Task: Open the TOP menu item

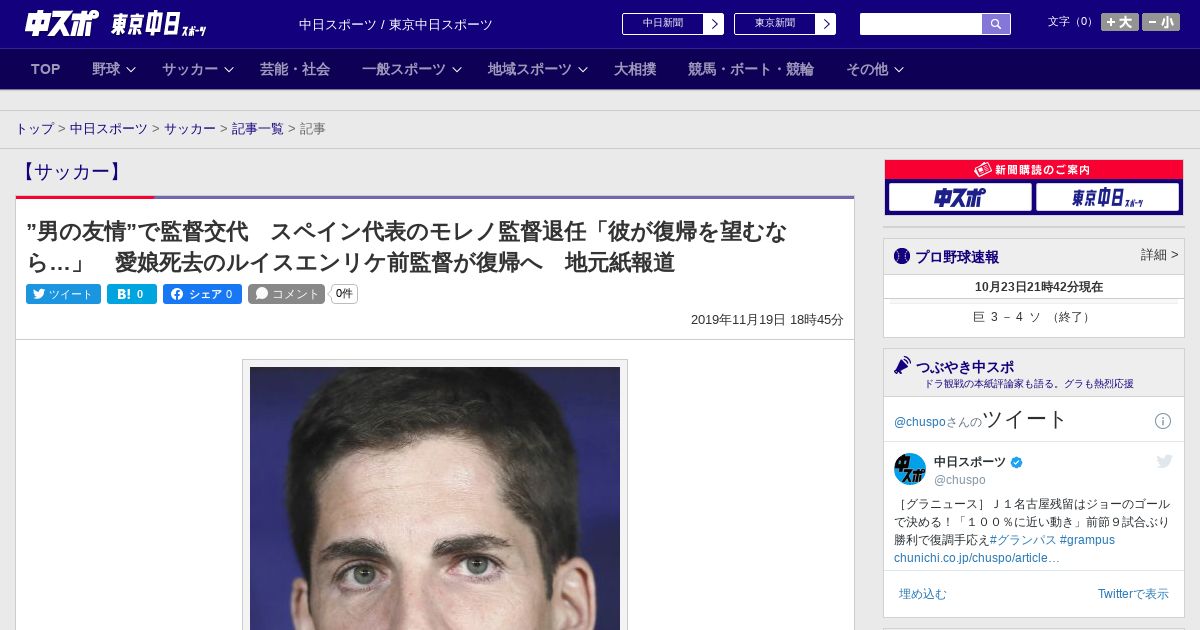Action: point(46,69)
